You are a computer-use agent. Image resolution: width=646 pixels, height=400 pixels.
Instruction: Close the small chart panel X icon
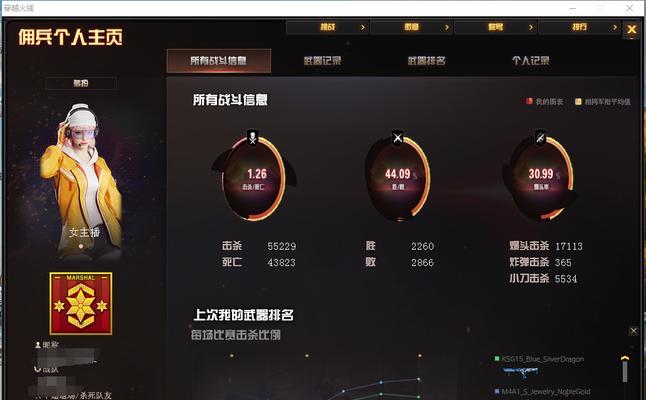[x=634, y=331]
